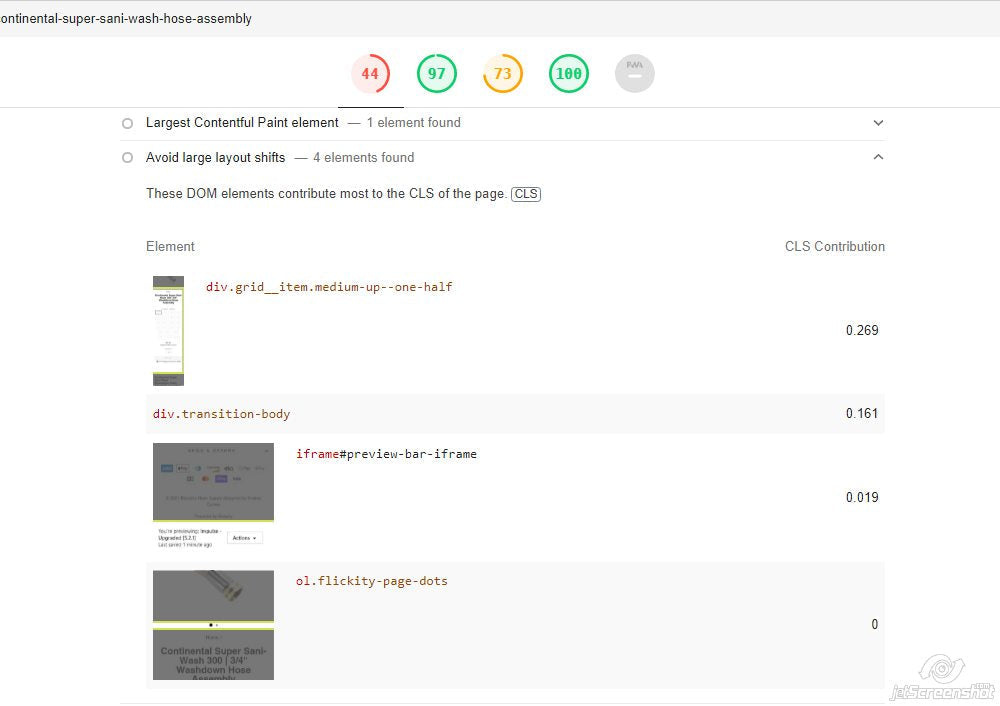Click the CLS metric badge
The height and width of the screenshot is (706, 1000).
[526, 194]
